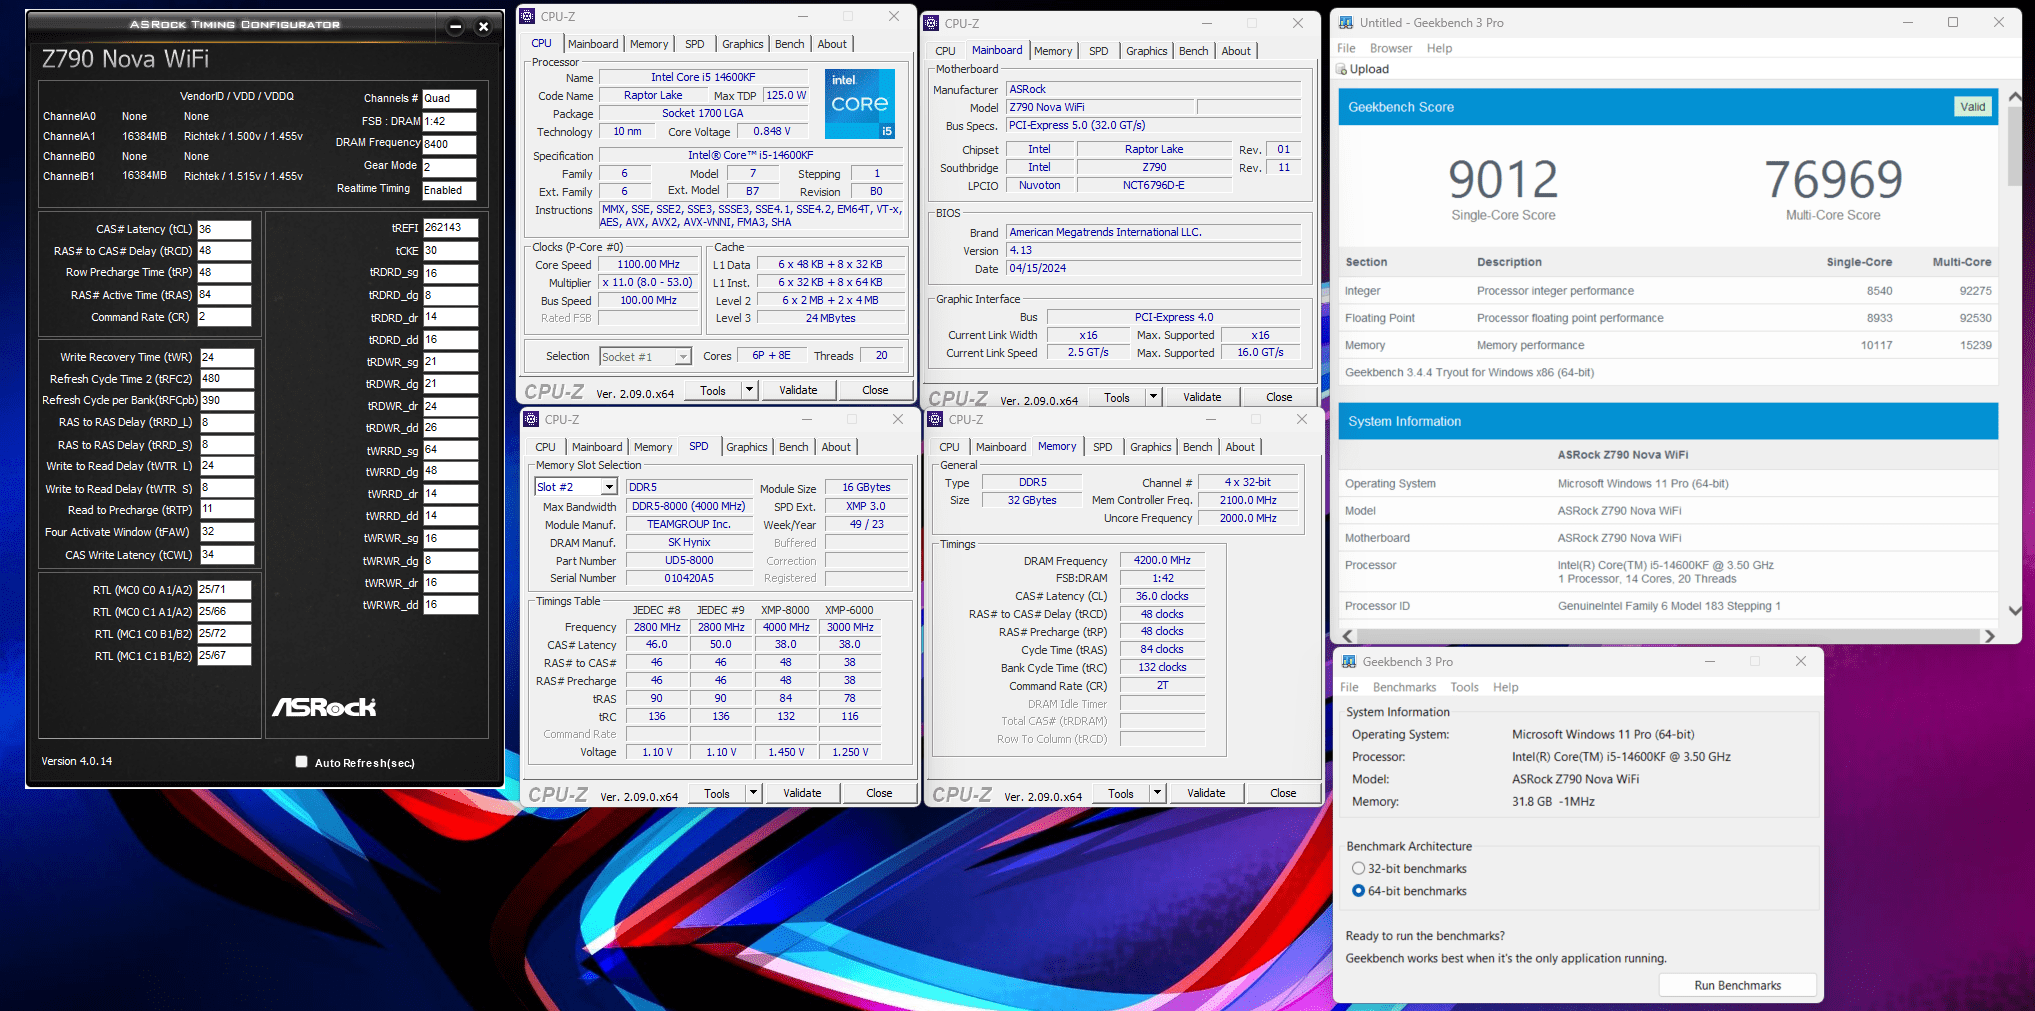Click the CPU-Z app icon in the SPD window title bar
Viewport: 2035px width, 1011px height.
pyautogui.click(x=532, y=419)
